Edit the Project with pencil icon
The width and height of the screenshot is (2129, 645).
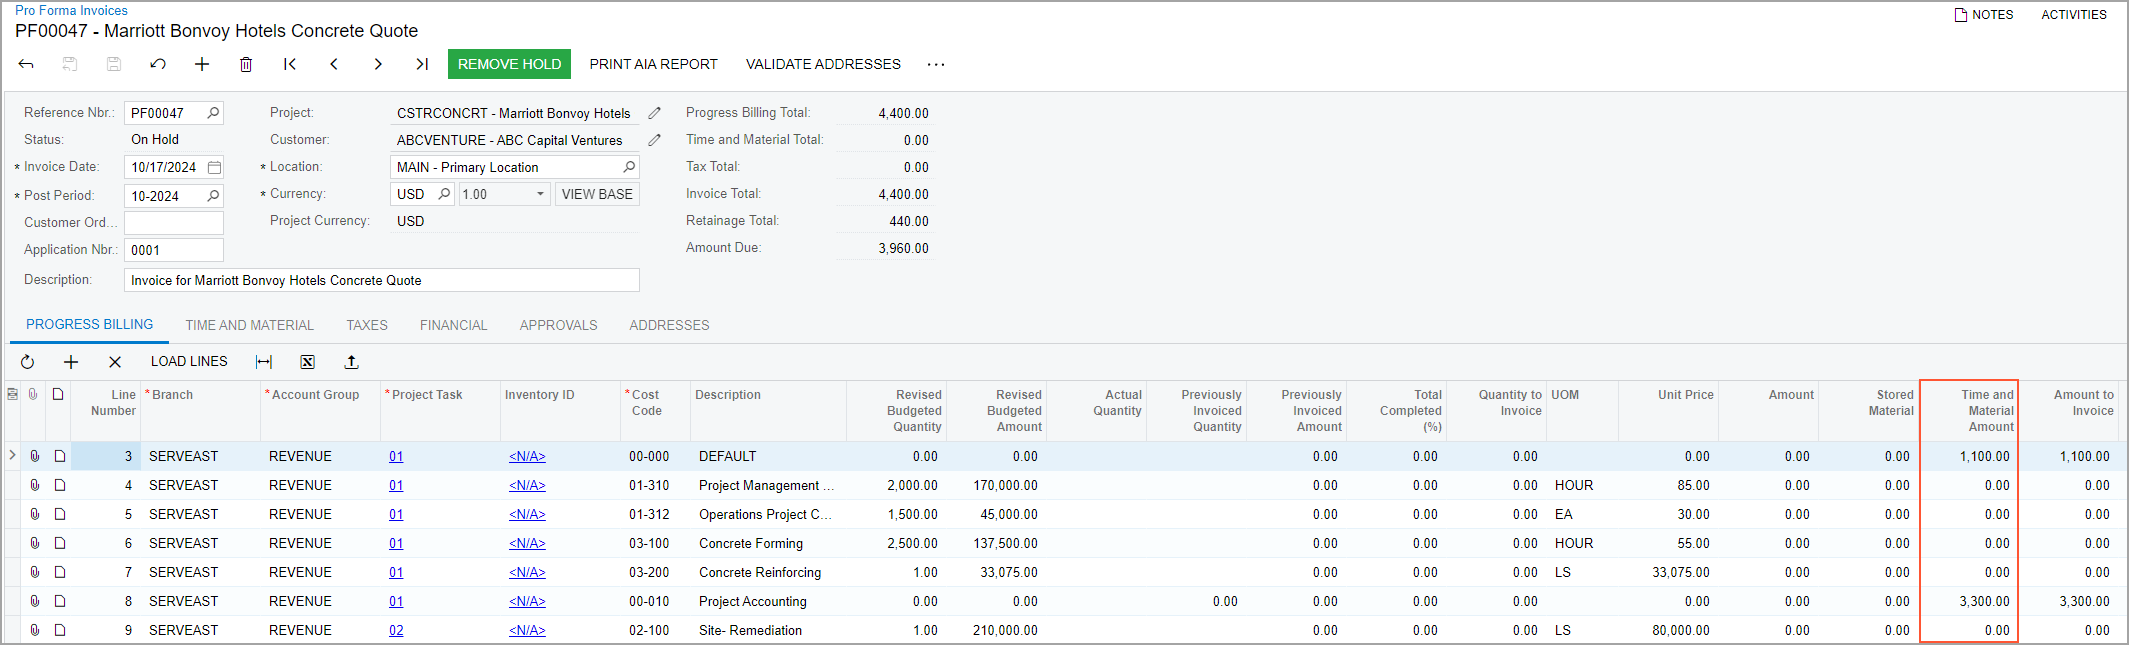[655, 113]
